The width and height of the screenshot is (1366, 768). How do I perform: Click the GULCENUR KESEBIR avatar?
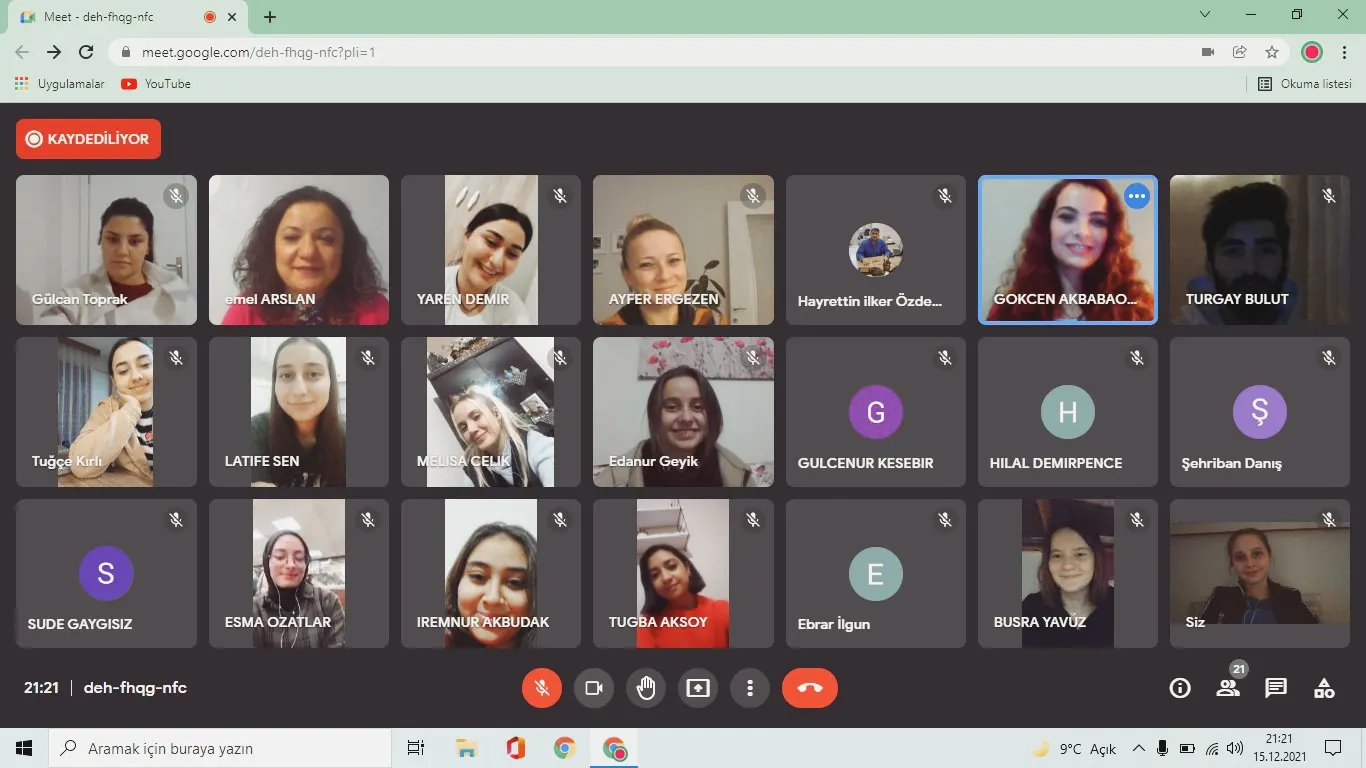876,412
